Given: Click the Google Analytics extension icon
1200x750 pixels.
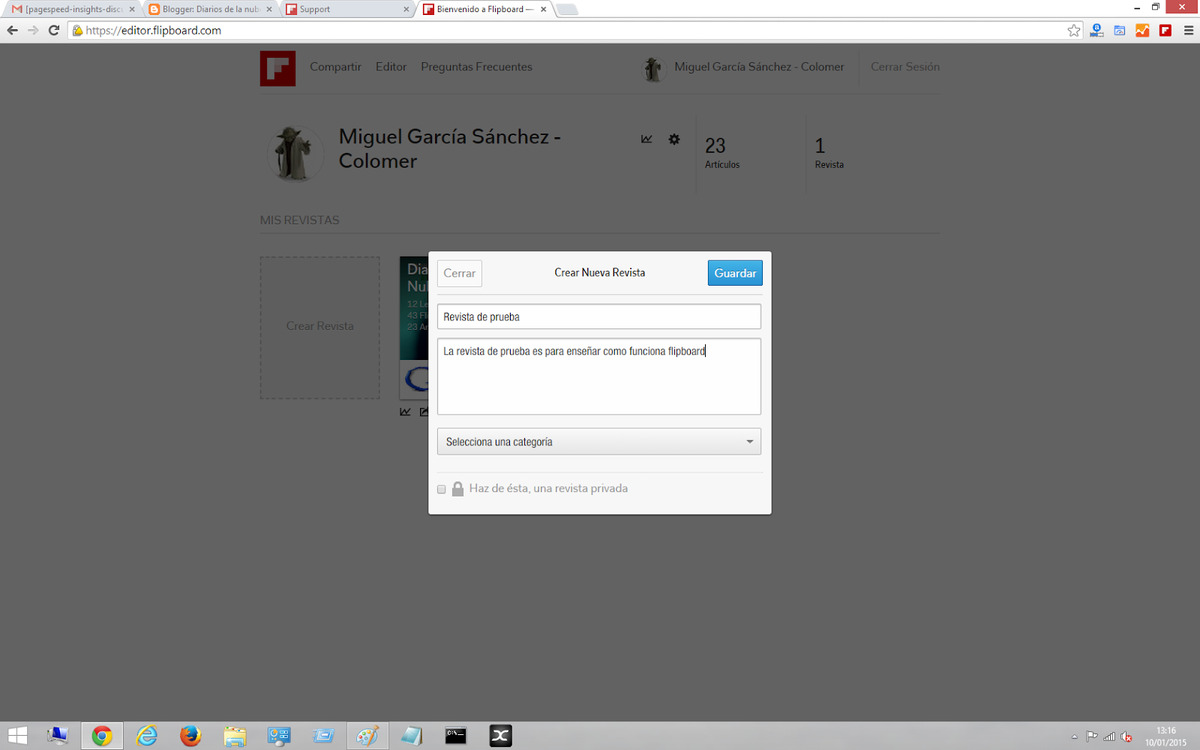Looking at the screenshot, I should [1142, 30].
